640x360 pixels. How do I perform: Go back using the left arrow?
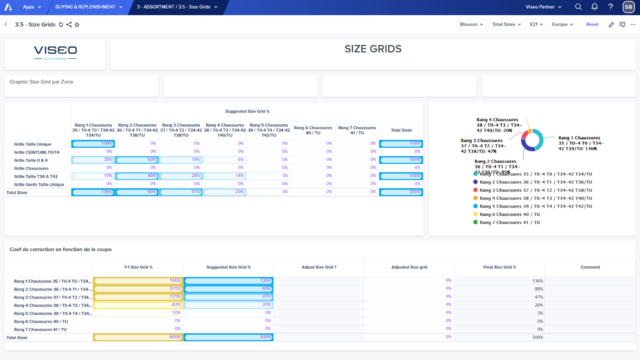[6, 24]
